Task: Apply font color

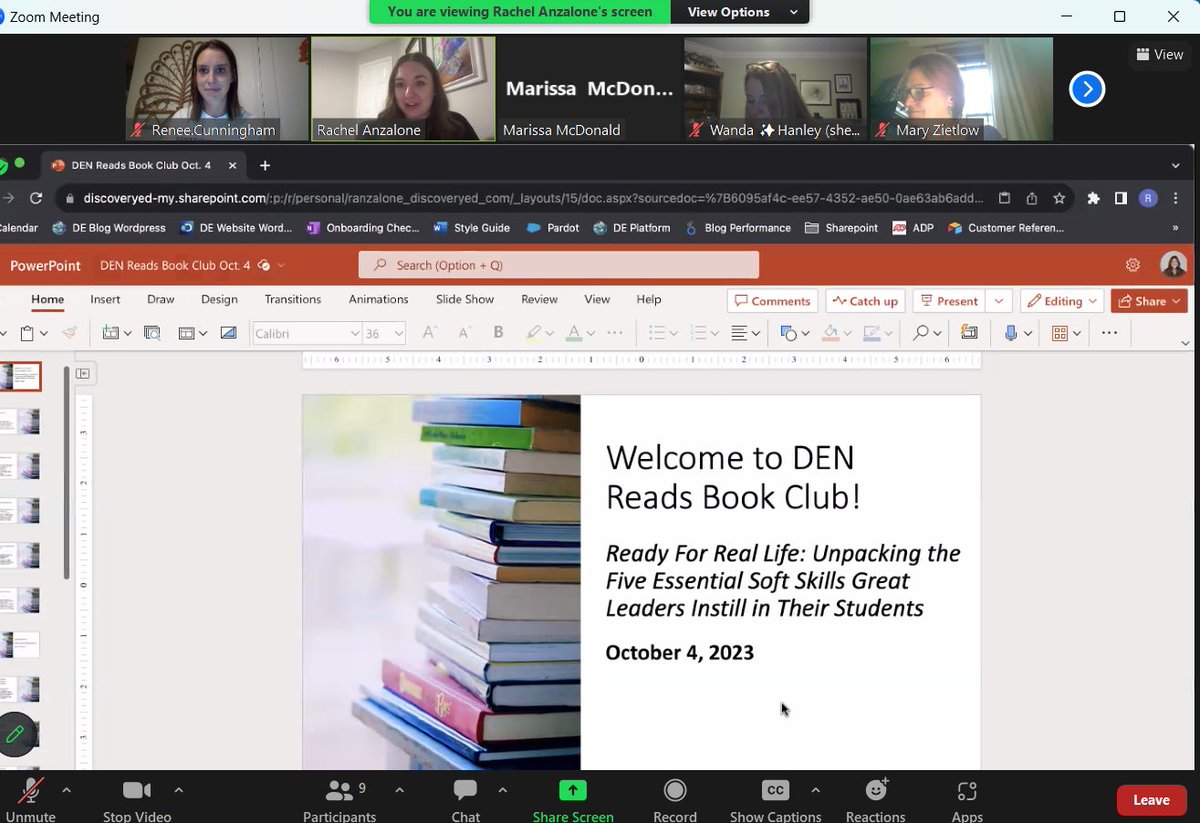Action: click(574, 333)
